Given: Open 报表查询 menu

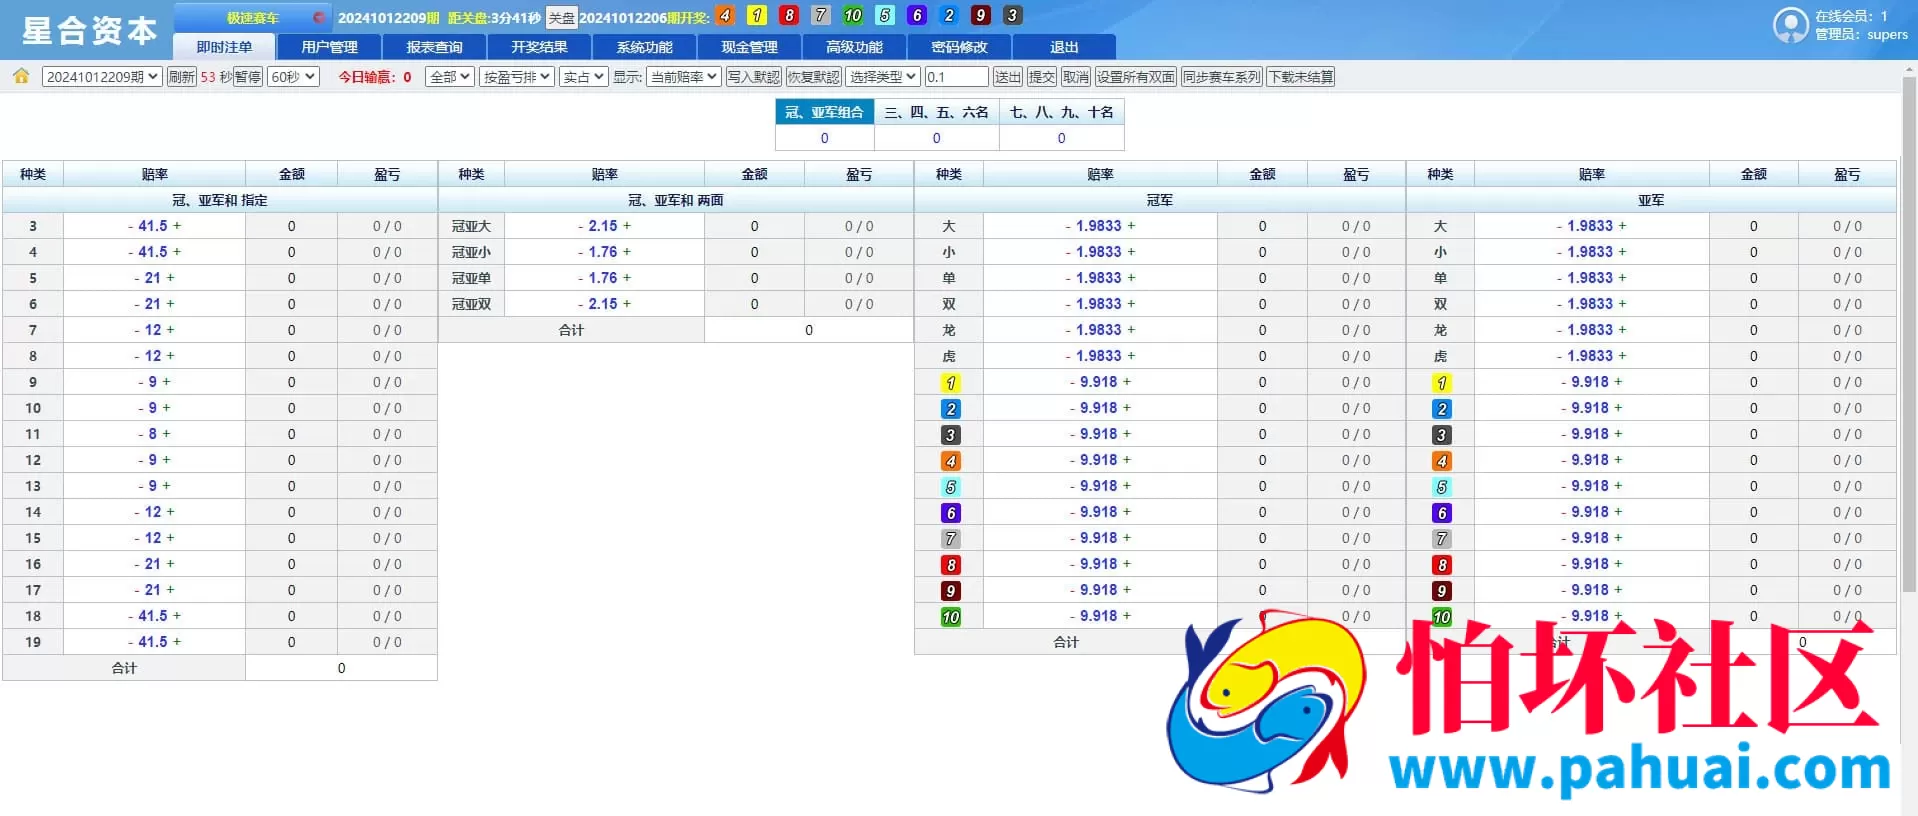Looking at the screenshot, I should [x=434, y=47].
